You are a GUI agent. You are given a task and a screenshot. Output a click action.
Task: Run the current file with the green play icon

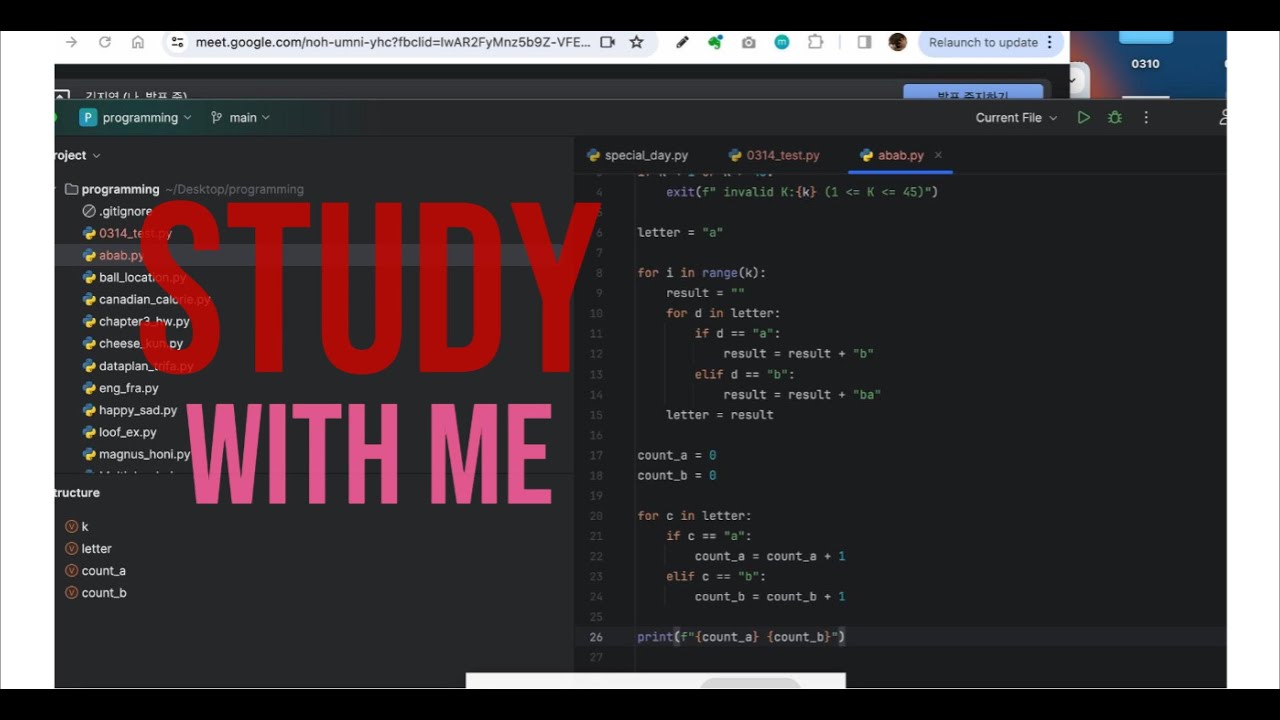tap(1083, 117)
